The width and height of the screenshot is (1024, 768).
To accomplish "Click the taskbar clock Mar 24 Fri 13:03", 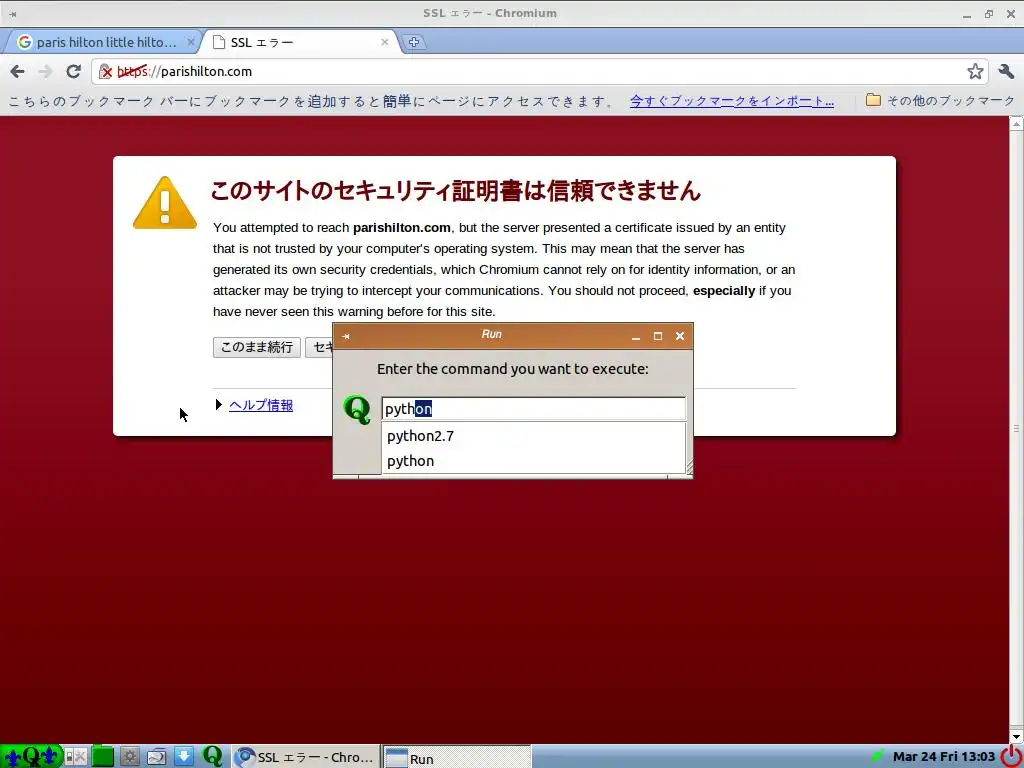I will point(944,756).
